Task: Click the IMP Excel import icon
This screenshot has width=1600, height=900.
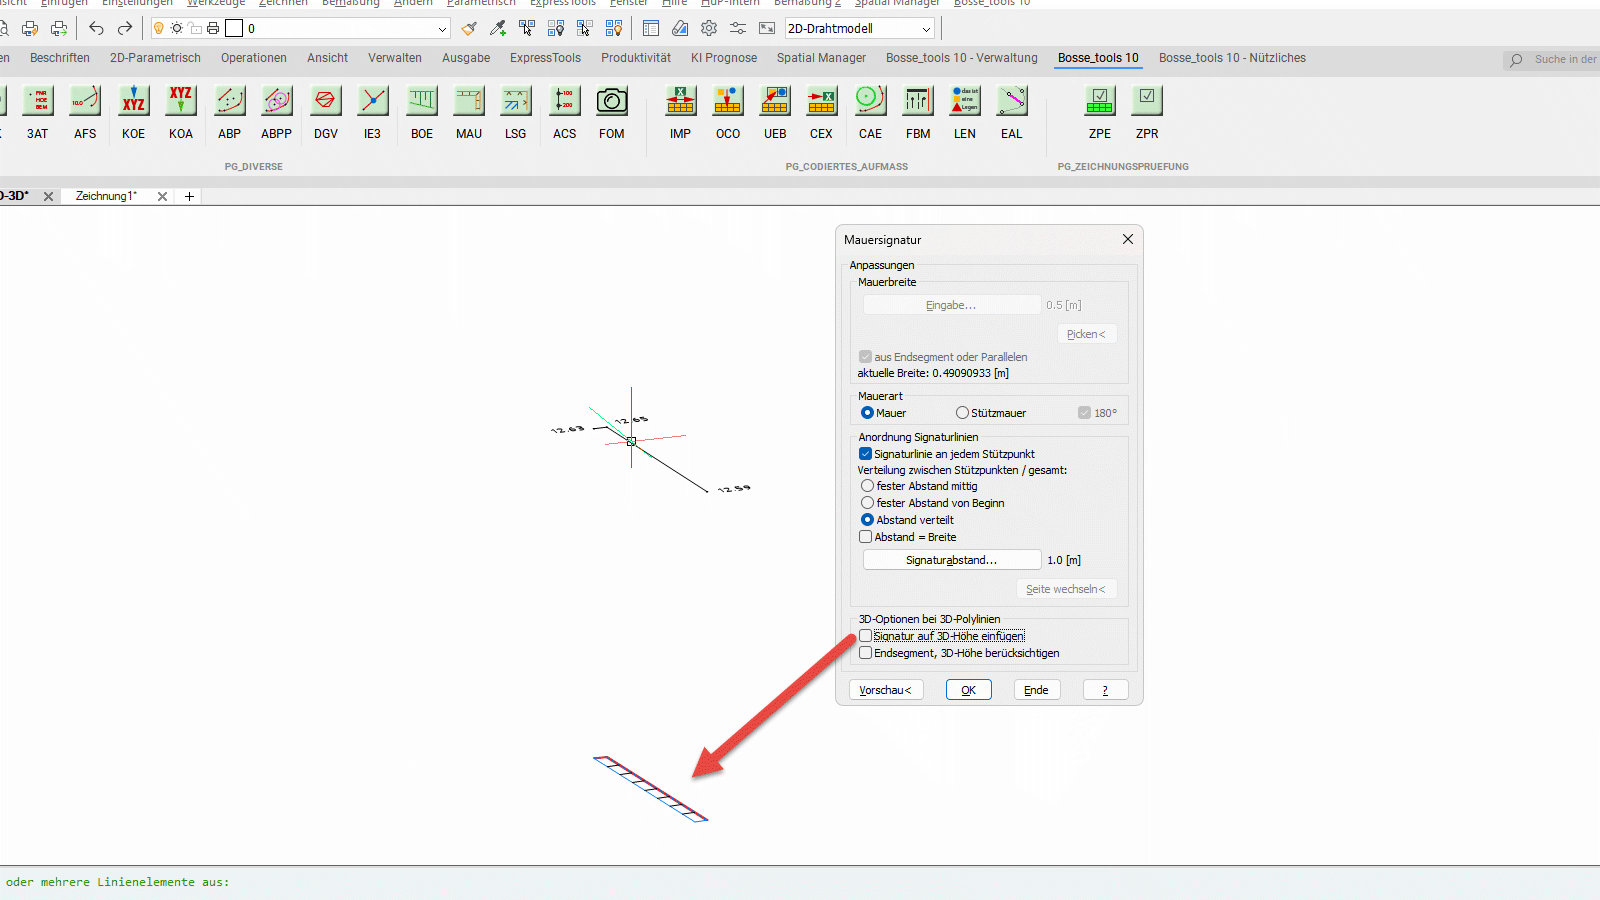Action: 680,101
